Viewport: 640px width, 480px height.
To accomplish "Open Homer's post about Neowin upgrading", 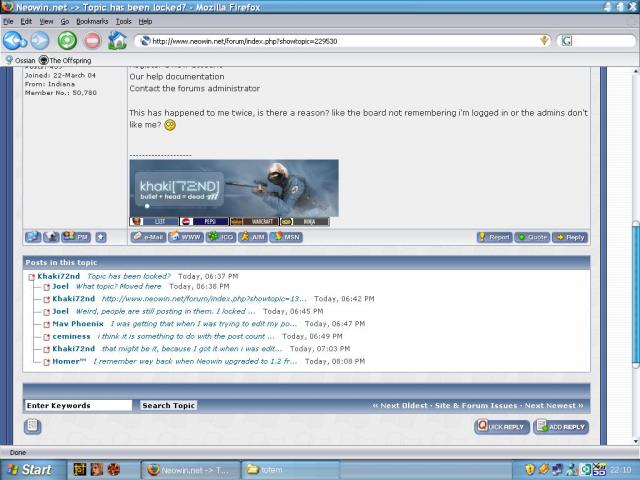I will [195, 361].
